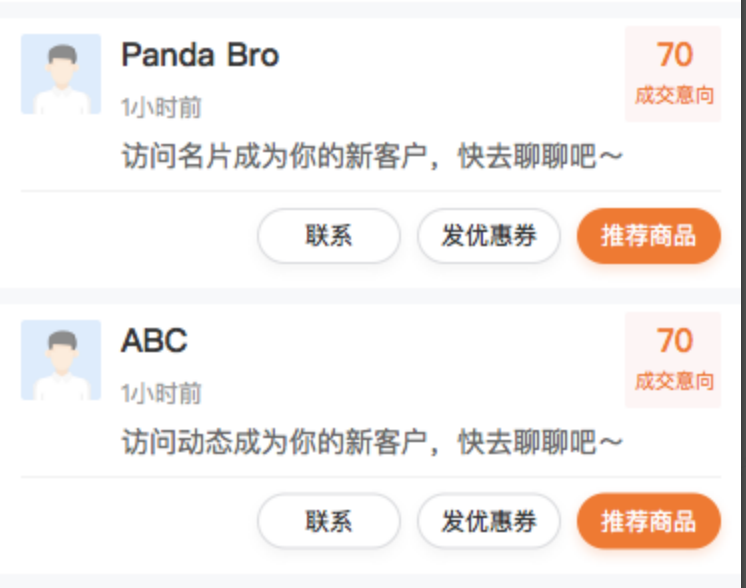Open the ABC customer name
This screenshot has width=746, height=588.
coord(154,340)
